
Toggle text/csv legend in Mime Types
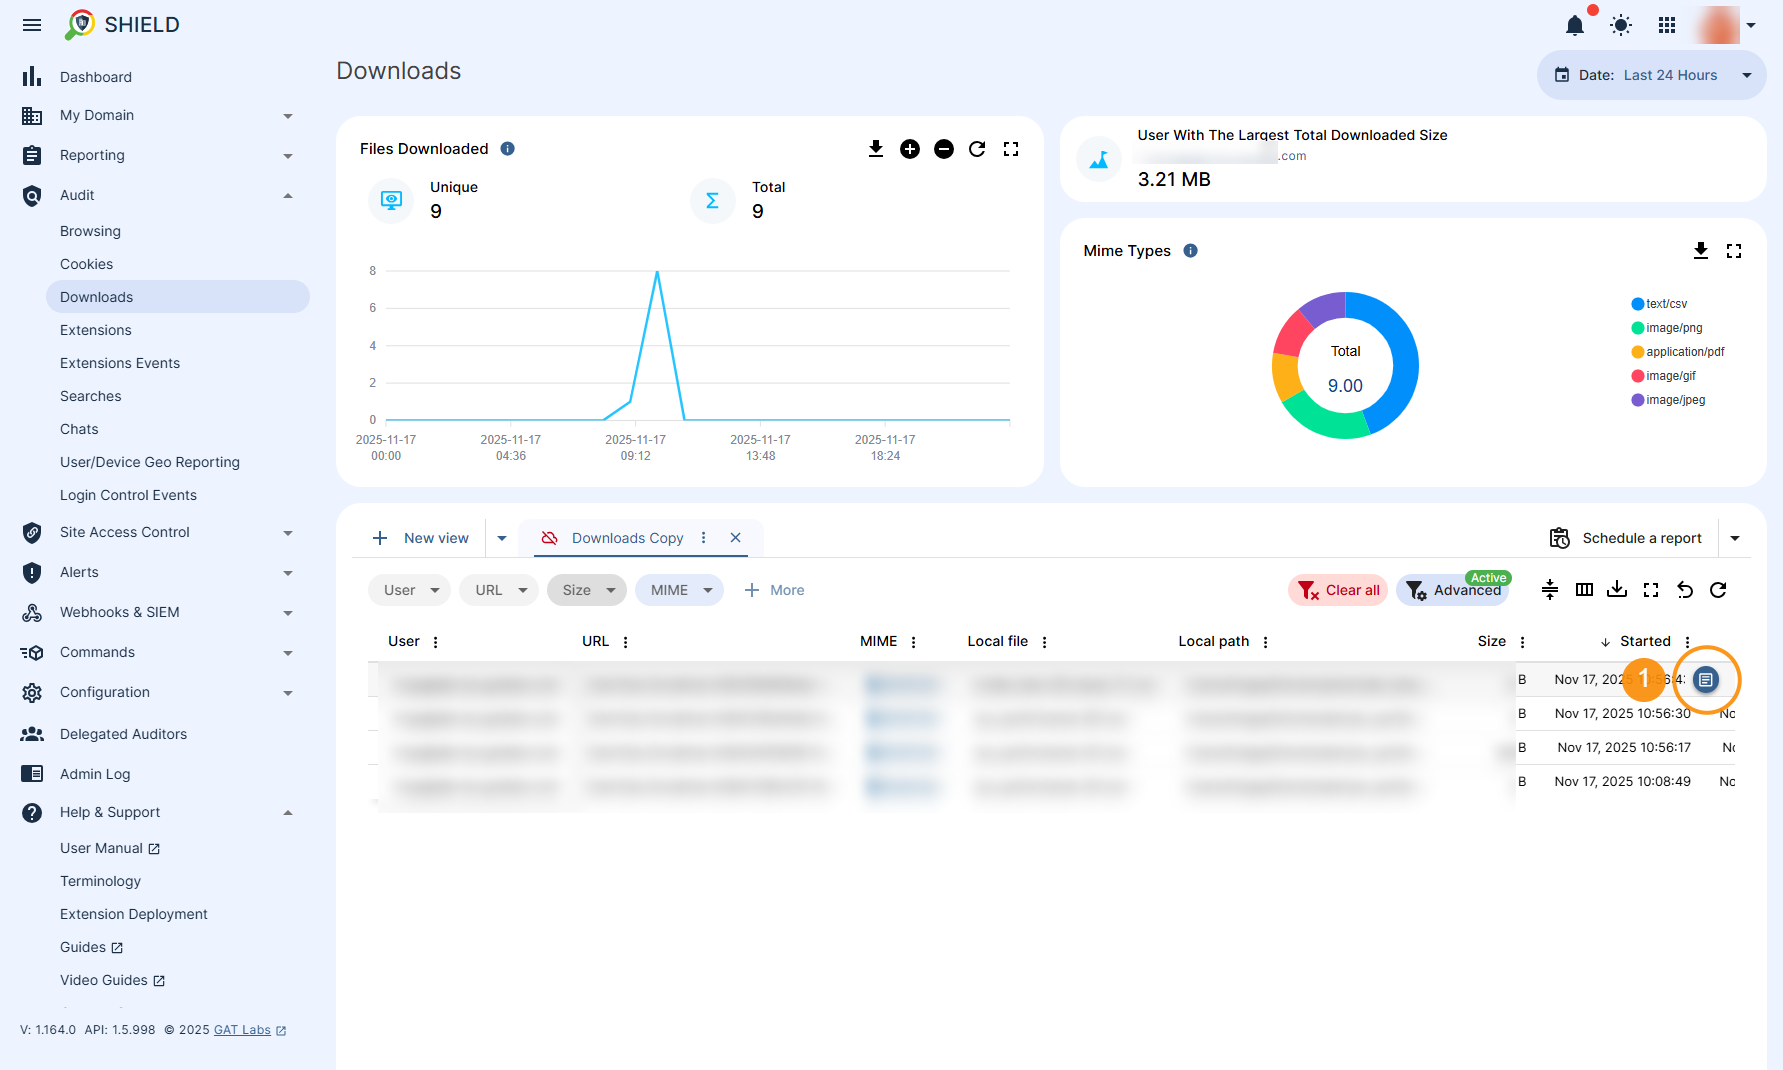(x=1665, y=304)
